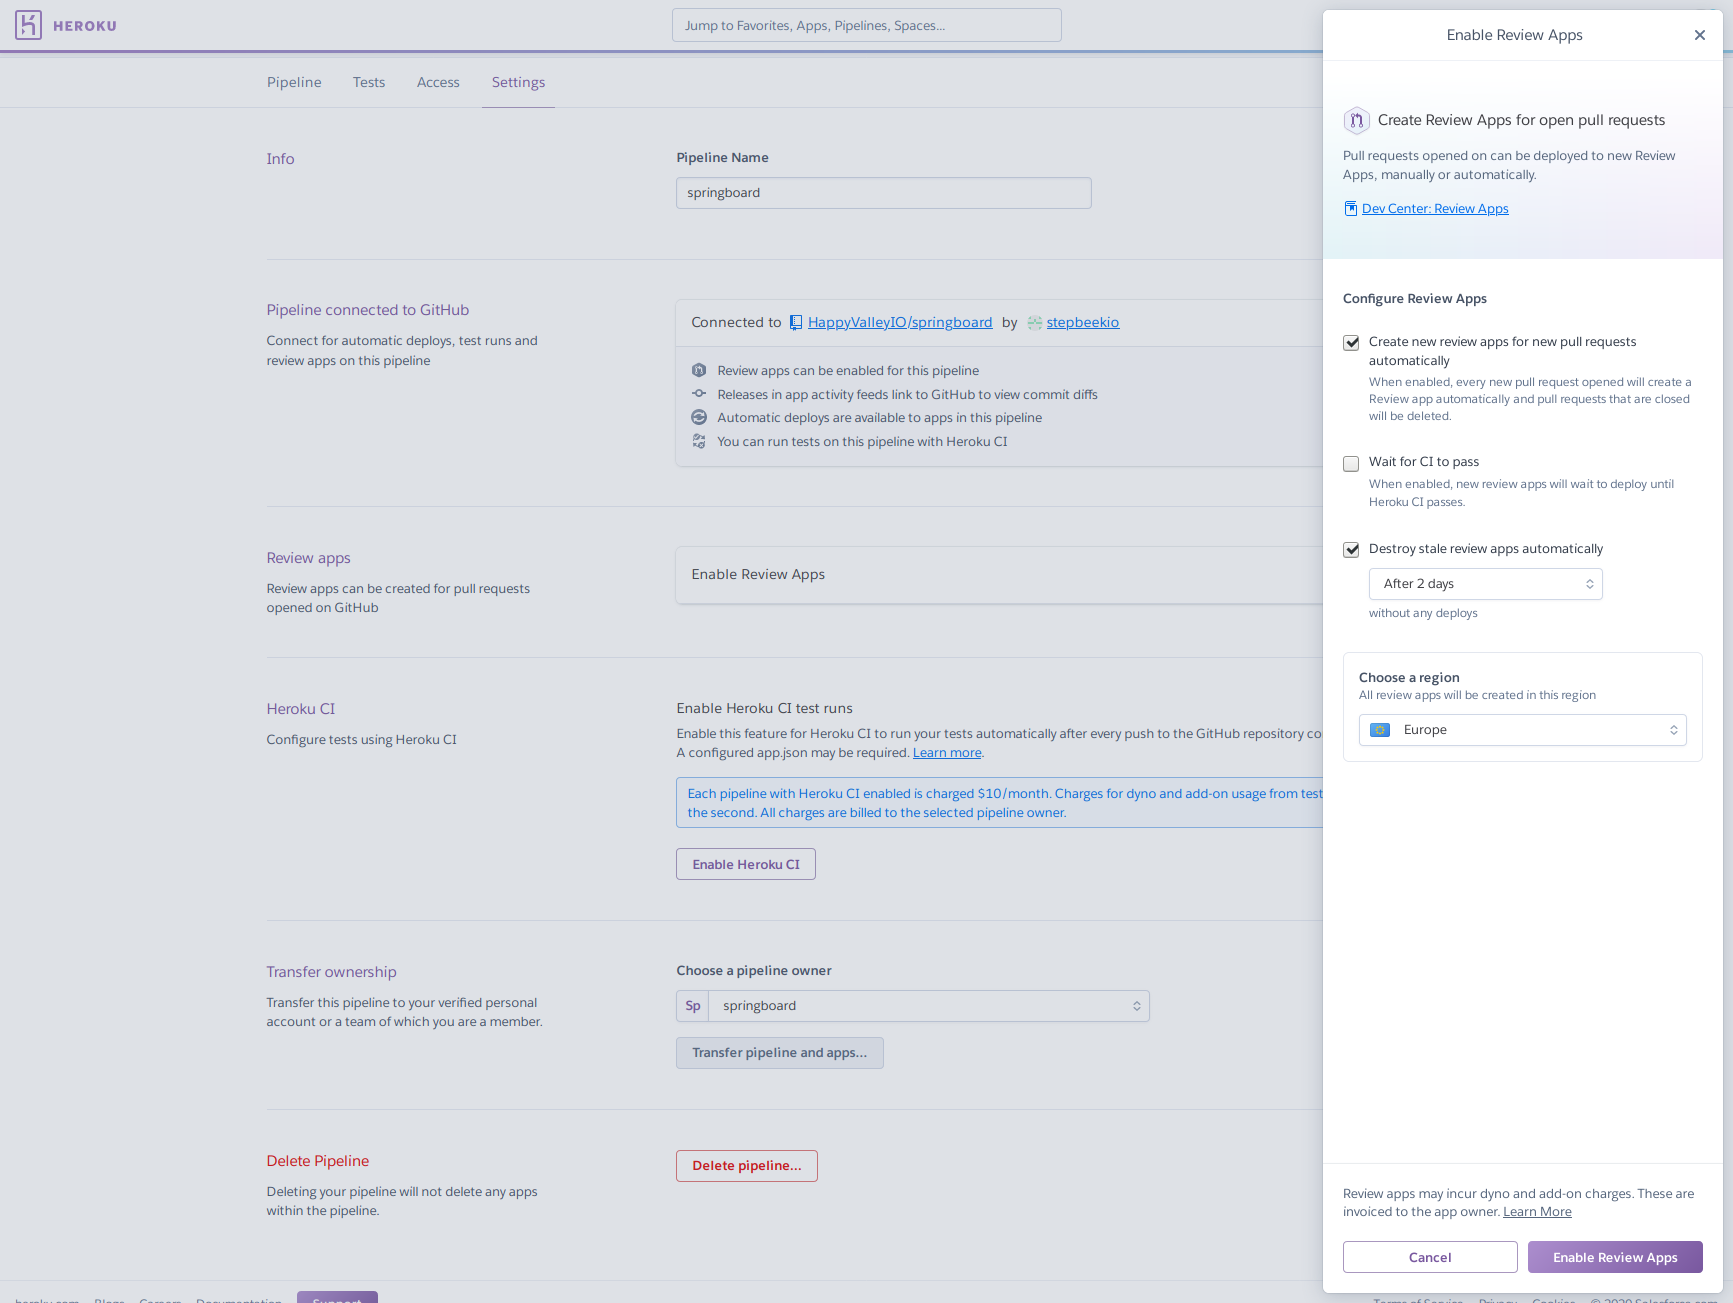Click the Pipeline Name input field
This screenshot has width=1733, height=1303.
884,193
